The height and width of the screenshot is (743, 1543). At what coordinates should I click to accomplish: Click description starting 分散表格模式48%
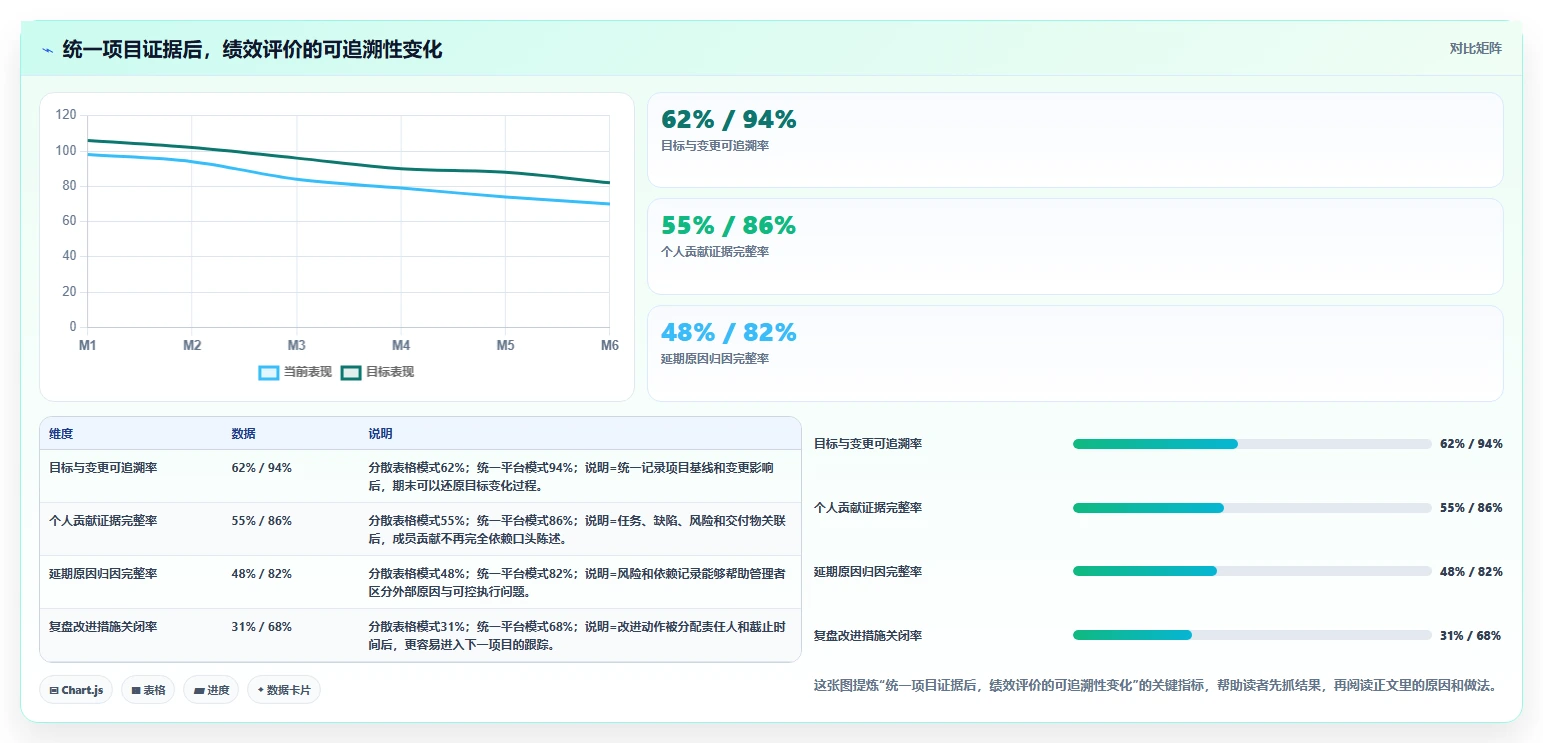pos(577,583)
